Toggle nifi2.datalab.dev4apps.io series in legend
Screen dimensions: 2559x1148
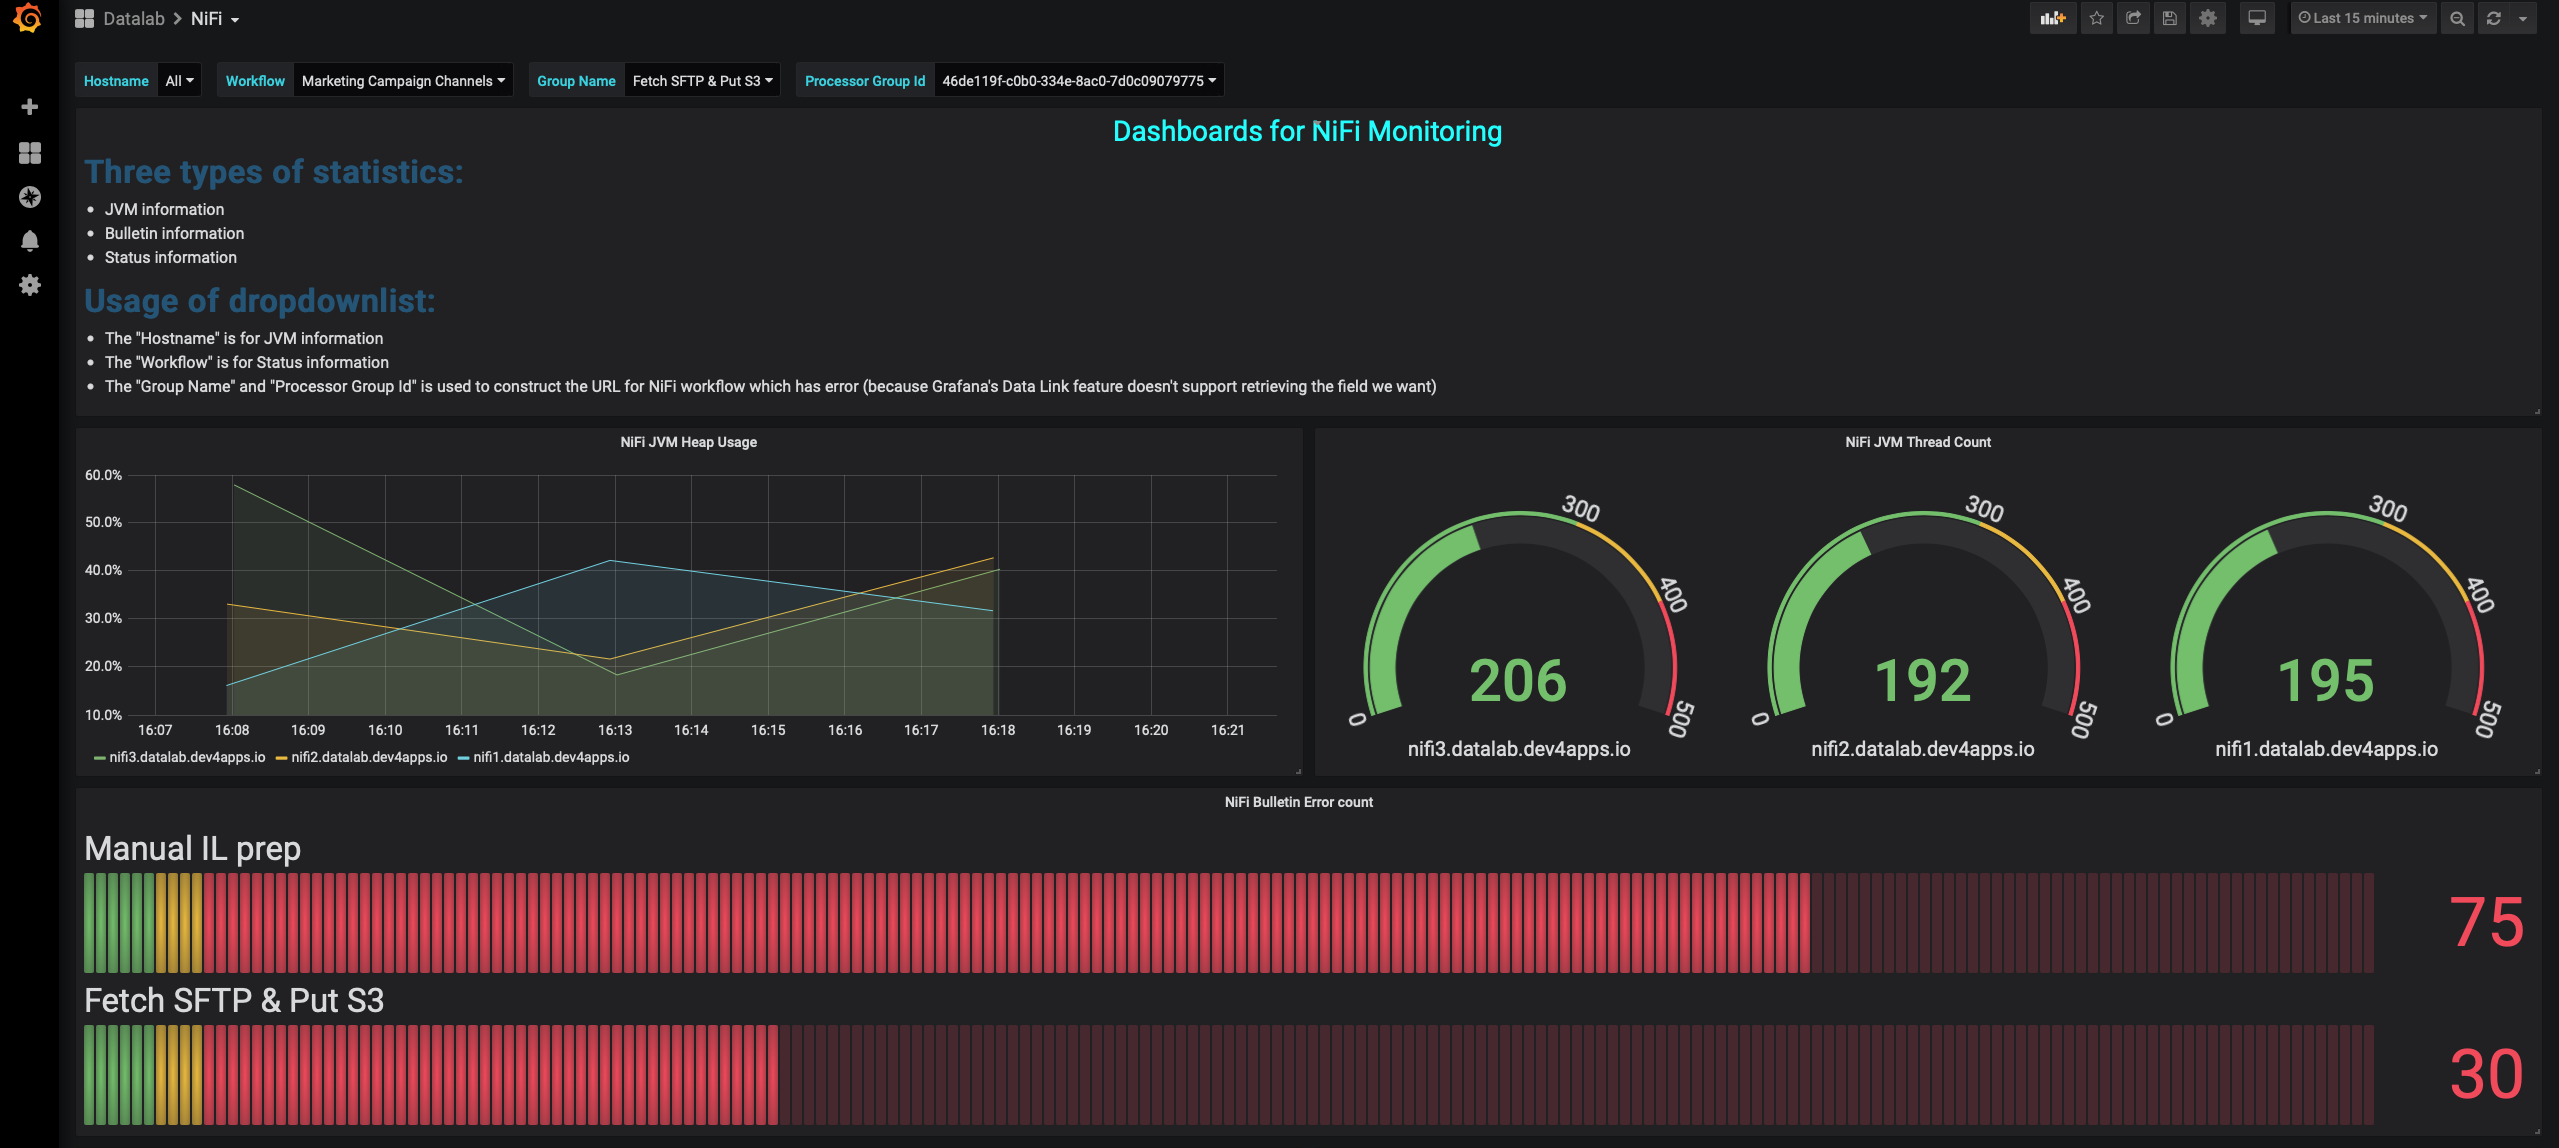tap(368, 757)
